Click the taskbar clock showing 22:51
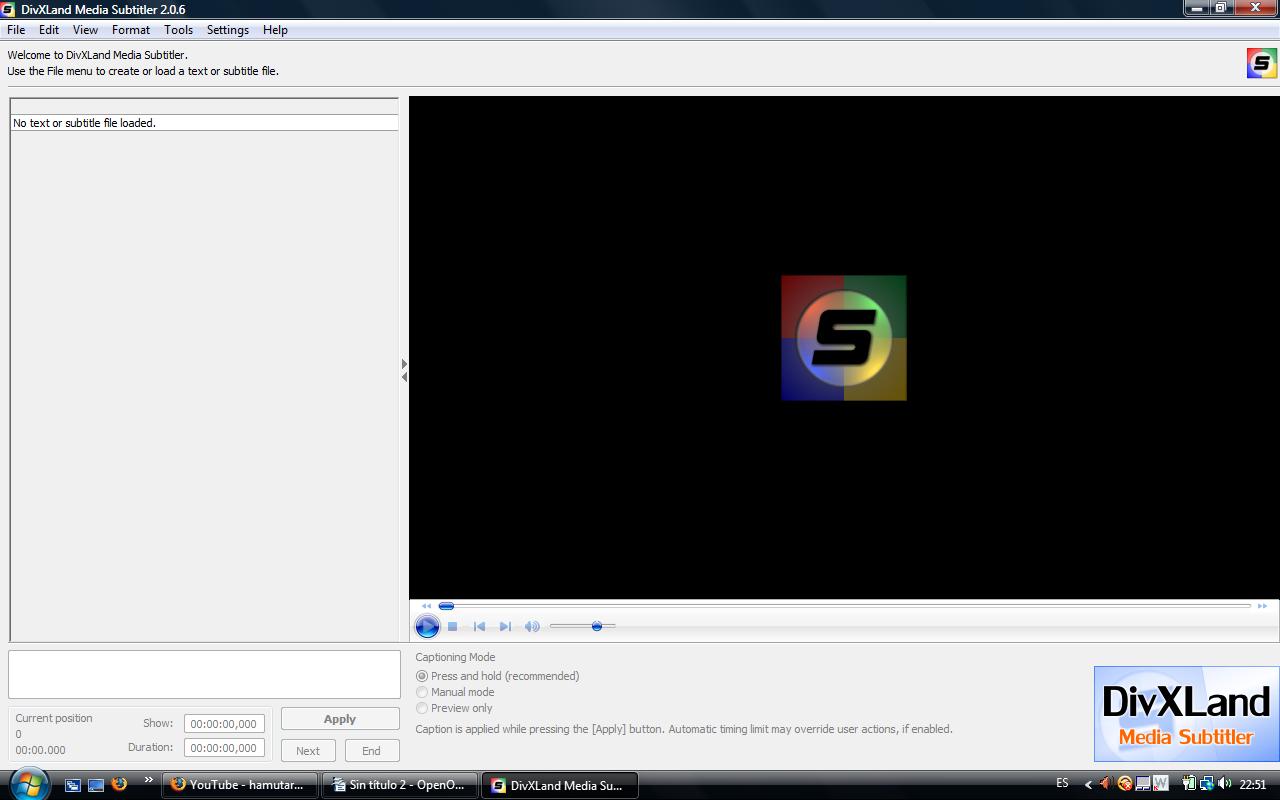This screenshot has width=1280, height=800. [1253, 785]
